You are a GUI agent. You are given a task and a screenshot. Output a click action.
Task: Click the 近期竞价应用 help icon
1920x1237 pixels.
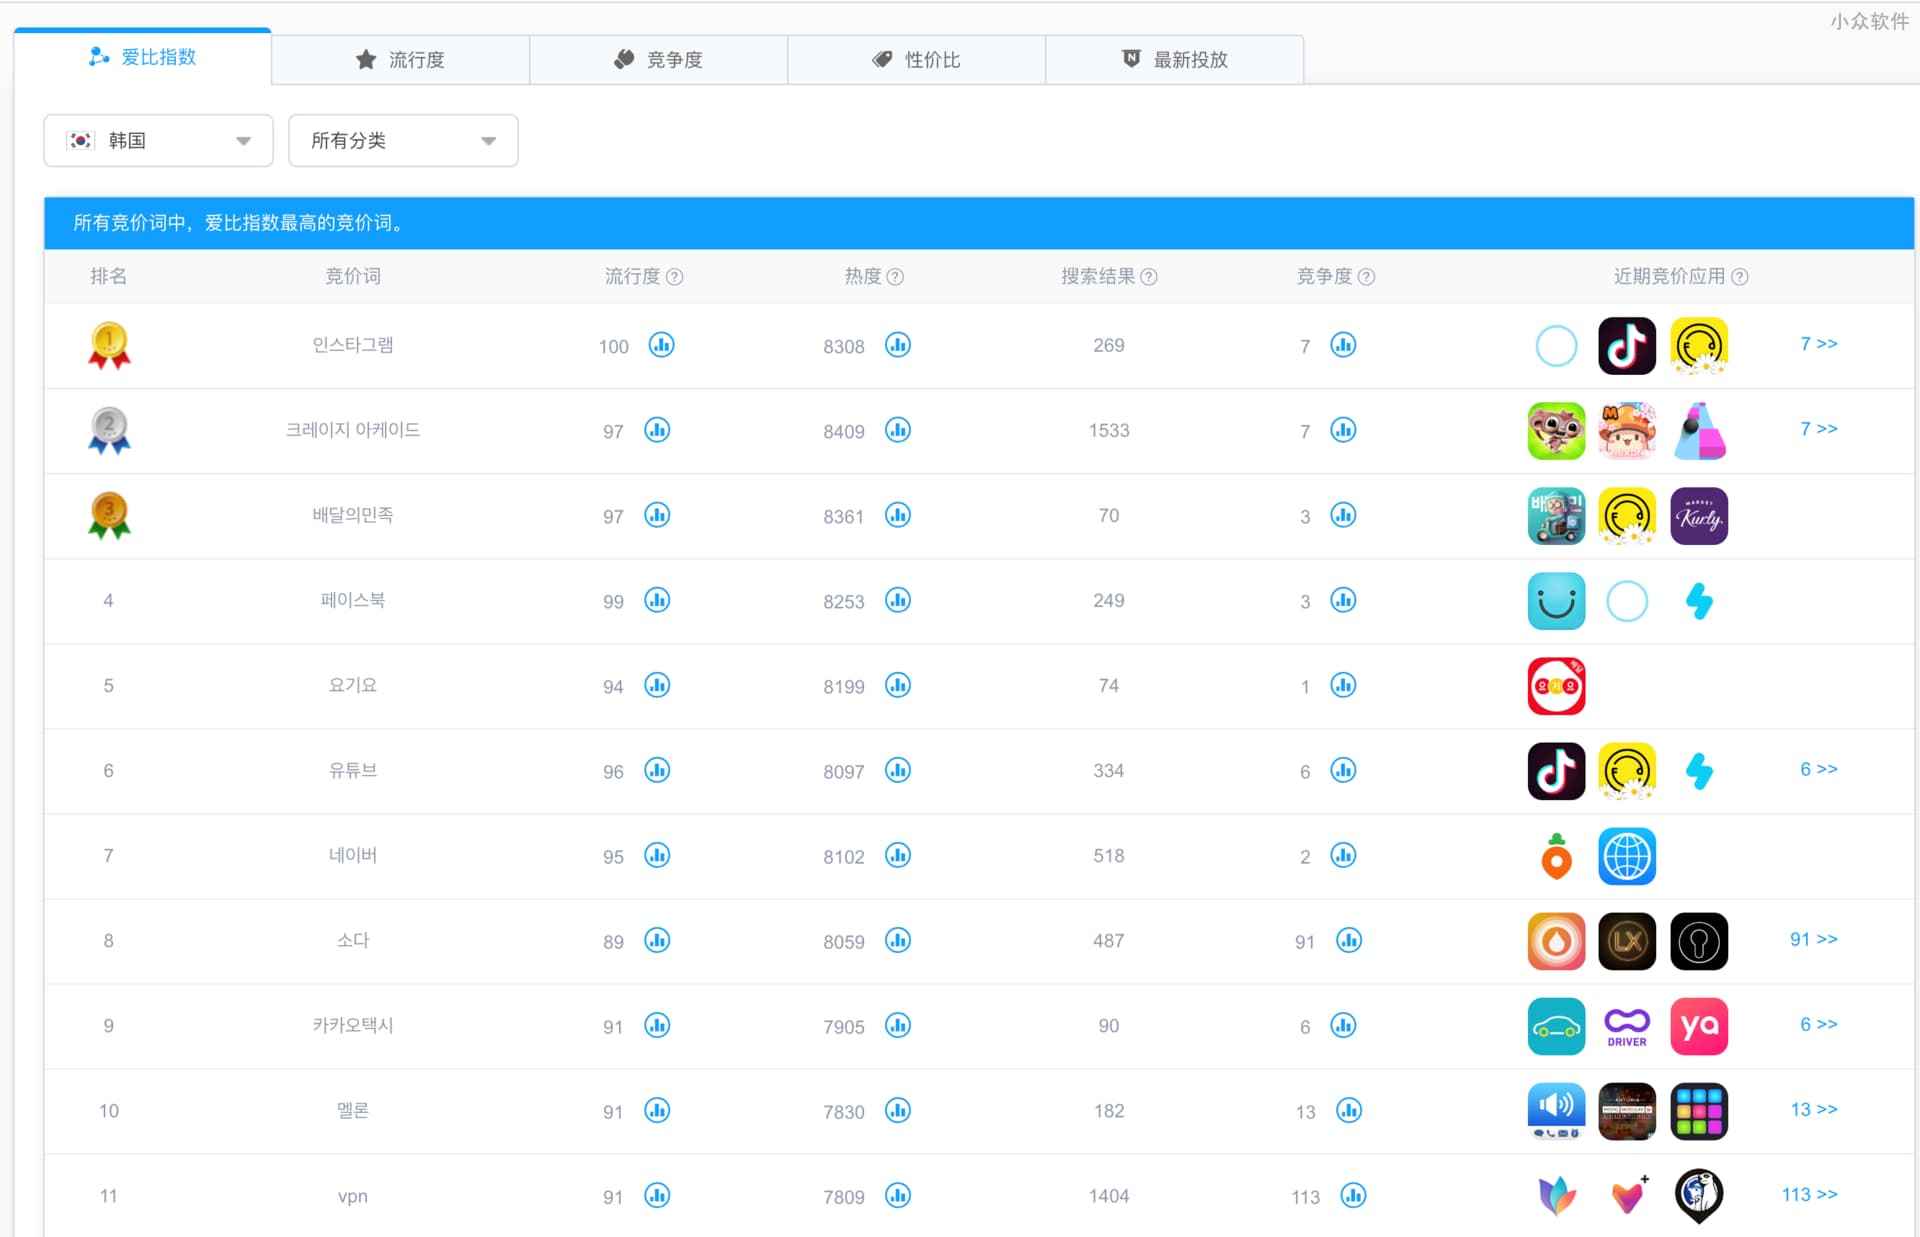tap(1740, 277)
